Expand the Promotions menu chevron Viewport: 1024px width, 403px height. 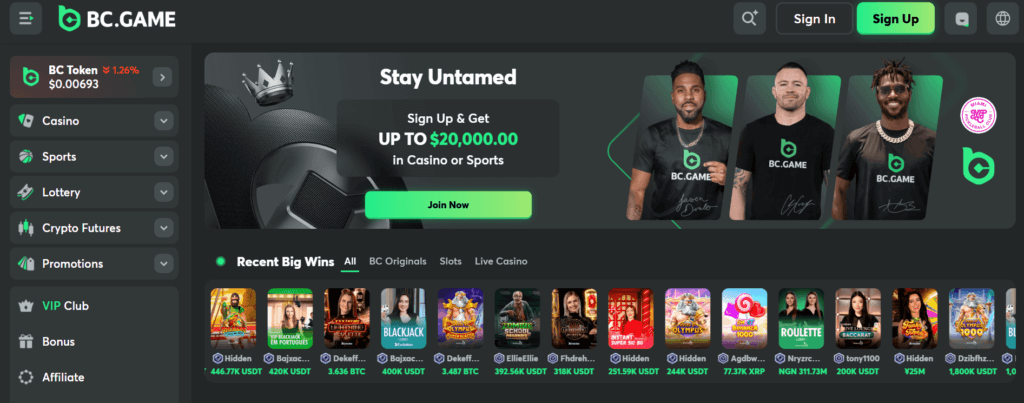[x=163, y=264]
